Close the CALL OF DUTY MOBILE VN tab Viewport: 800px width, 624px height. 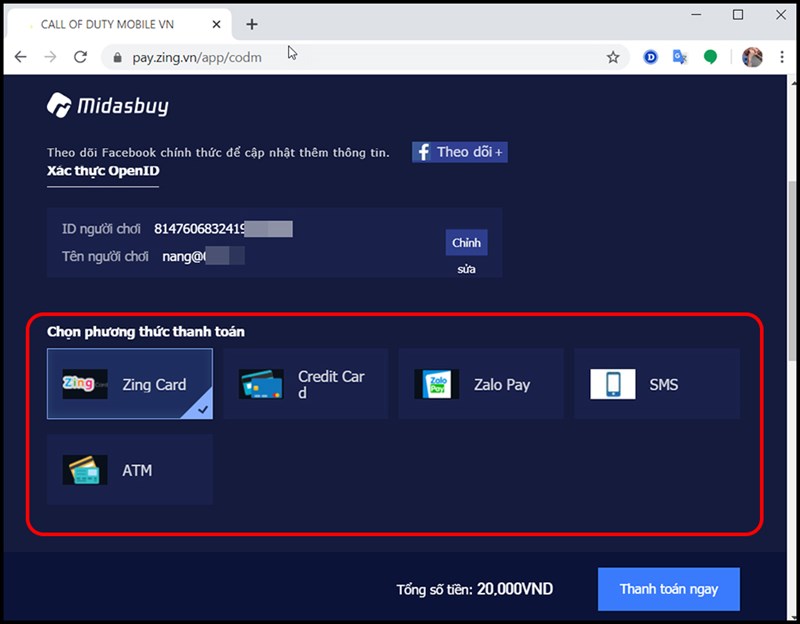[x=216, y=24]
